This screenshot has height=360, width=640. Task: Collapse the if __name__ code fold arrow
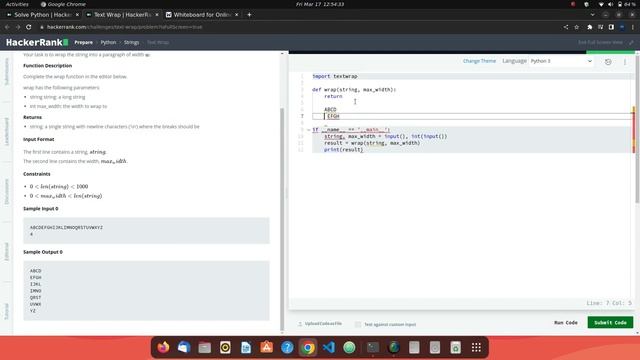pos(309,130)
